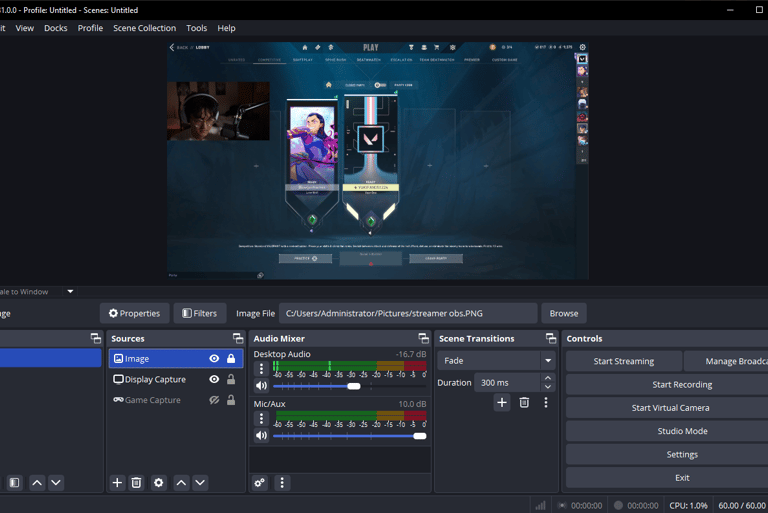Viewport: 768px width, 513px height.
Task: Mute Desktop Audio
Action: click(261, 386)
